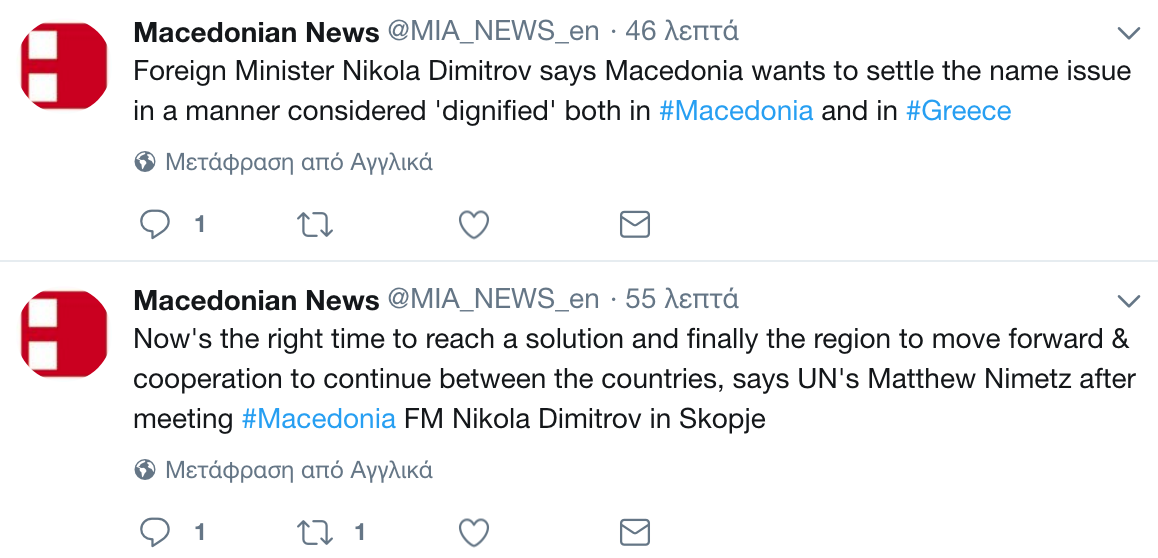Follow #Macedonia hashtag in second tweet
The height and width of the screenshot is (558, 1158).
click(x=318, y=418)
